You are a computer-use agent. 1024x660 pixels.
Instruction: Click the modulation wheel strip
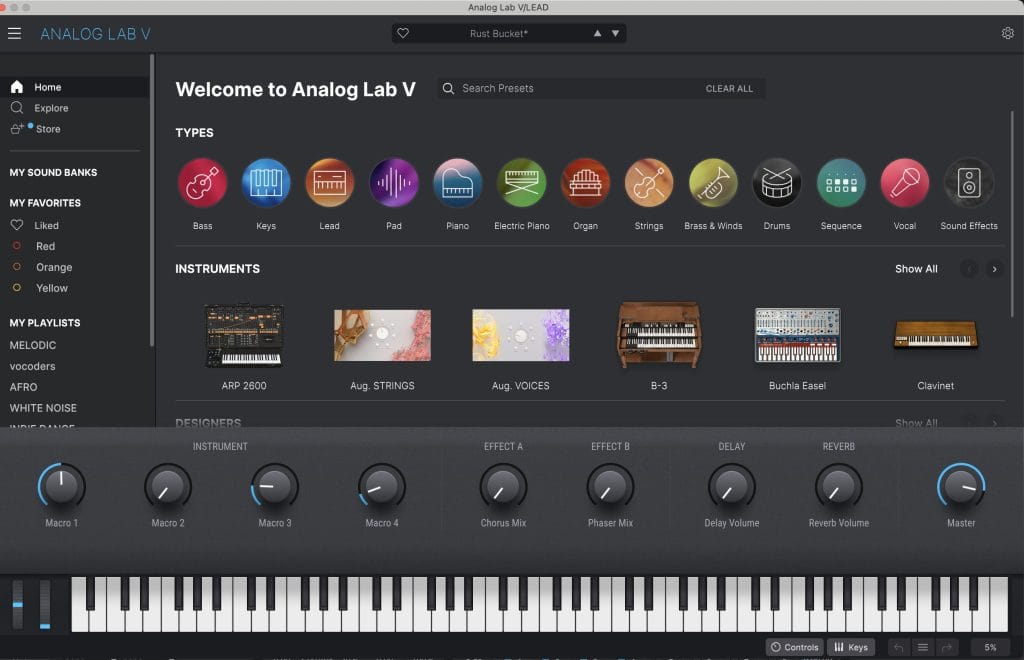point(44,605)
